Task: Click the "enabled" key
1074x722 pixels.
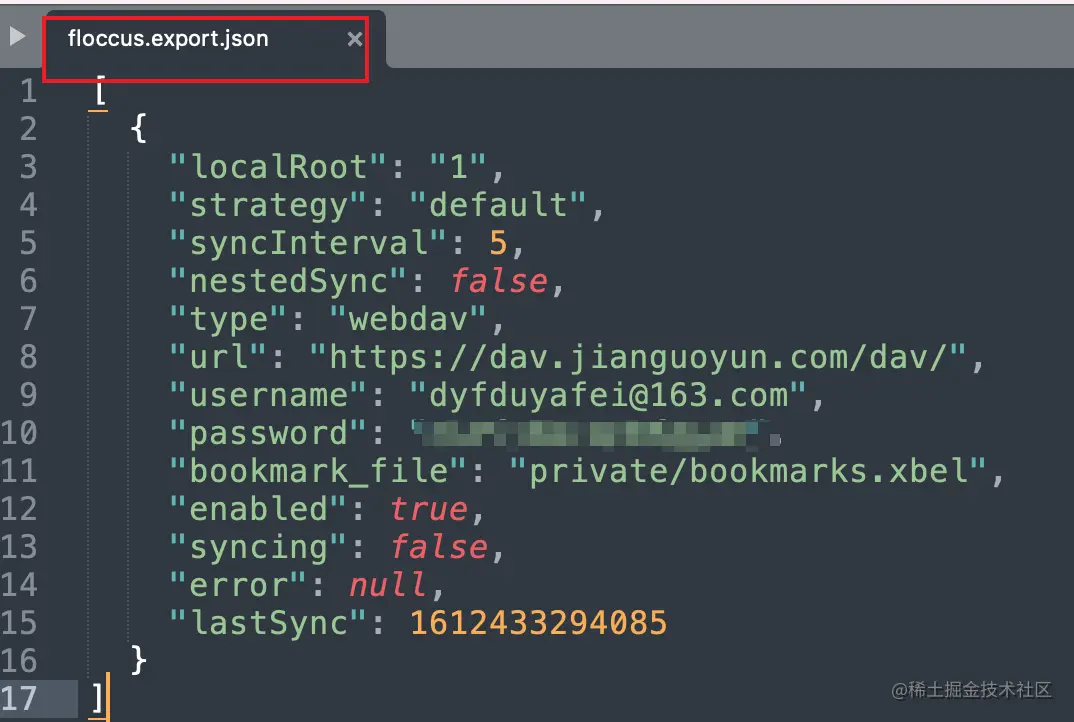Action: click(258, 508)
